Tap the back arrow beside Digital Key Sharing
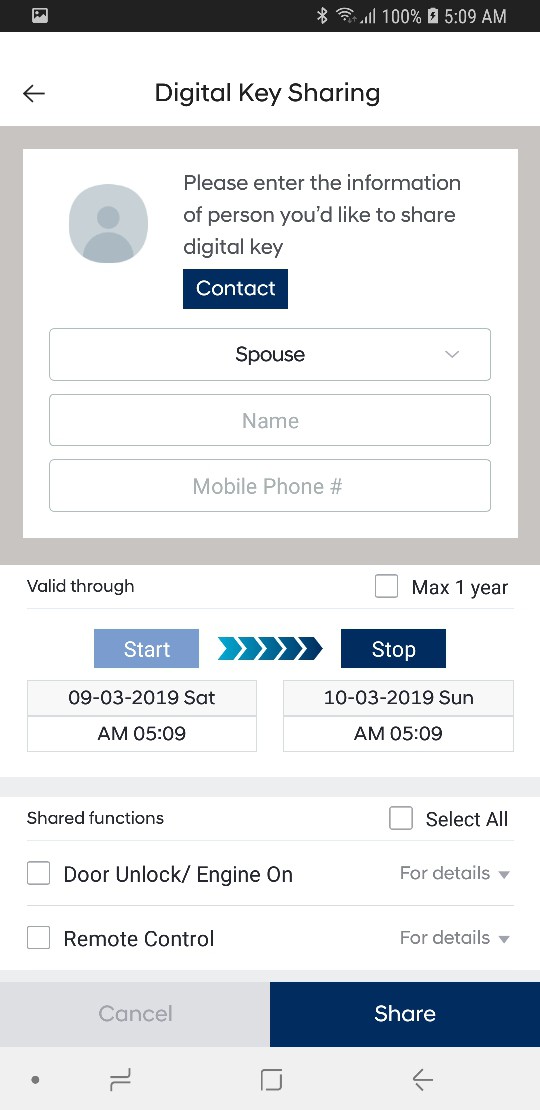The width and height of the screenshot is (540, 1110). [33, 93]
